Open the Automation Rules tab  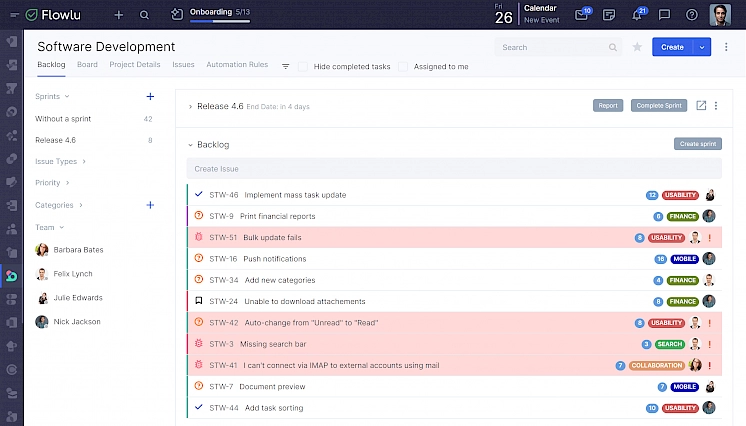point(237,65)
